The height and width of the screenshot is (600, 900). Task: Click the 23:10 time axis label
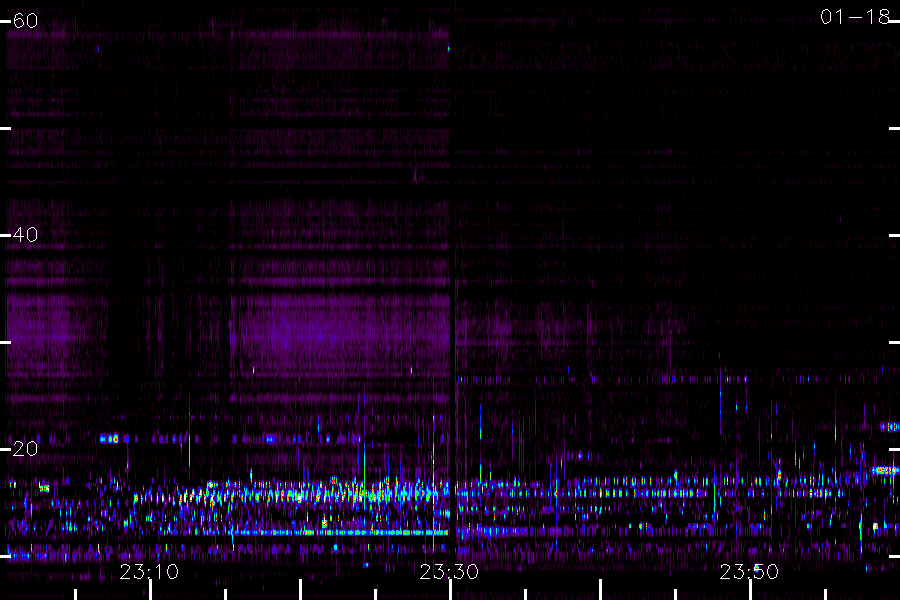(x=149, y=572)
